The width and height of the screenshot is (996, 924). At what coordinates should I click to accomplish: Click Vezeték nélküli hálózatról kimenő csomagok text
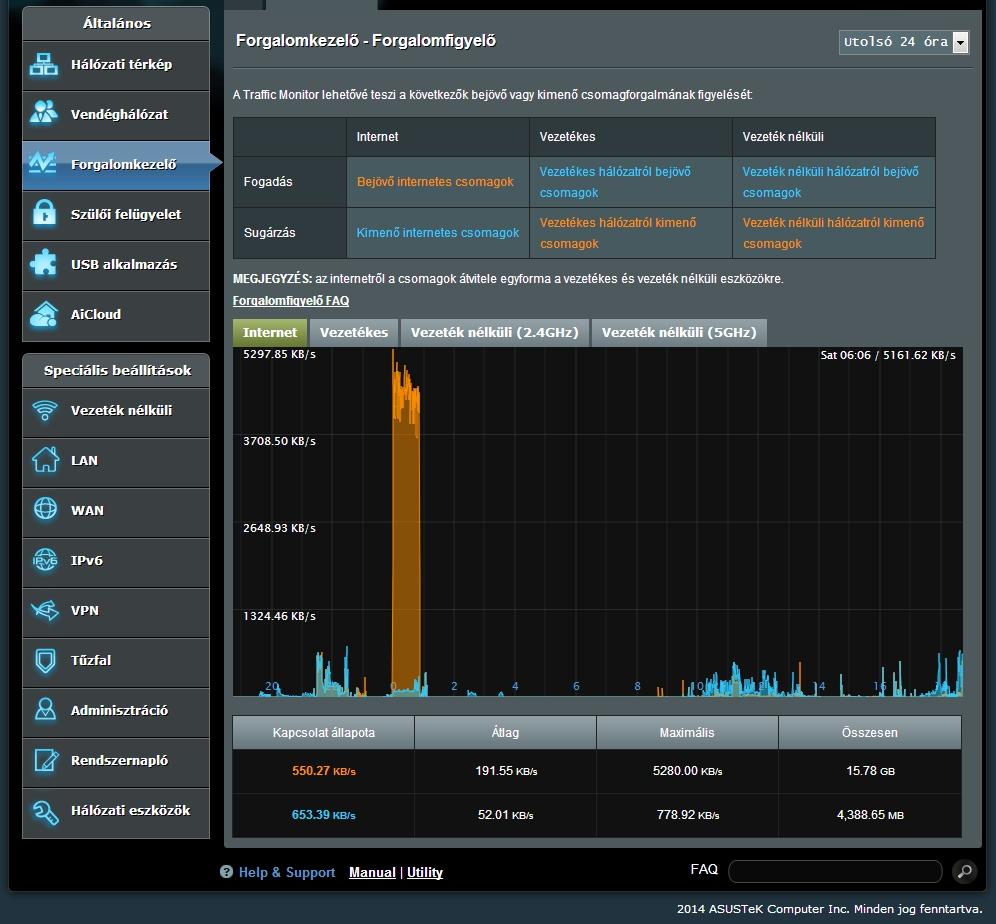click(x=833, y=233)
